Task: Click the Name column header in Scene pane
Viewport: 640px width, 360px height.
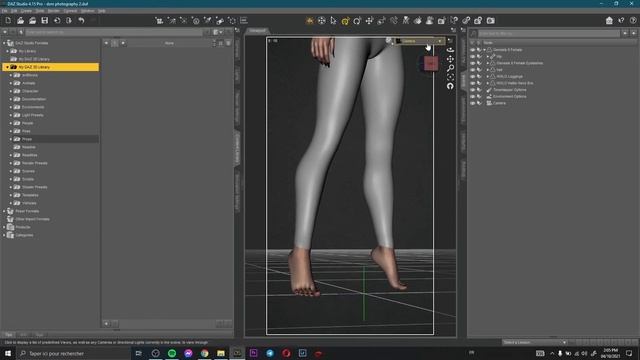Action: pyautogui.click(x=488, y=42)
